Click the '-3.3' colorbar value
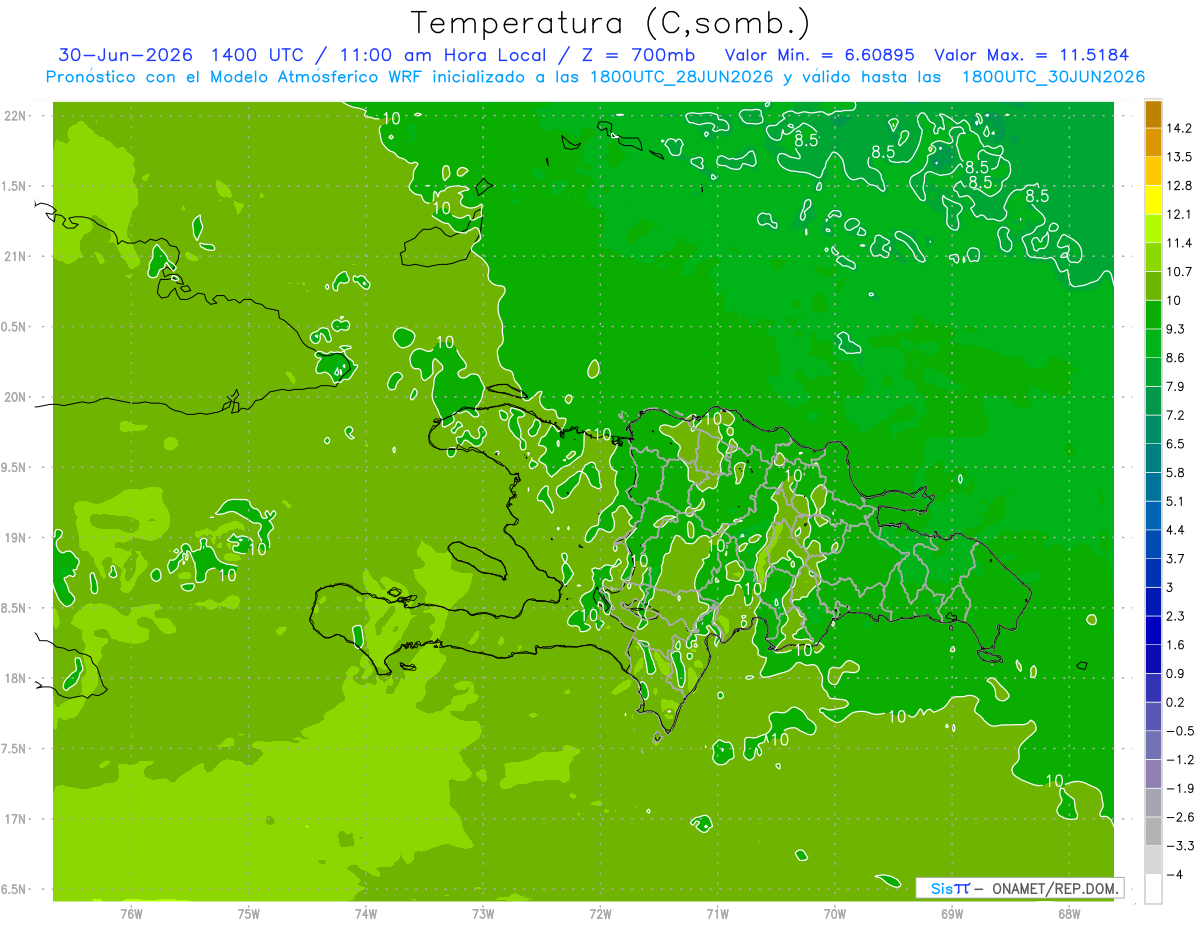The width and height of the screenshot is (1200, 927). click(1179, 846)
